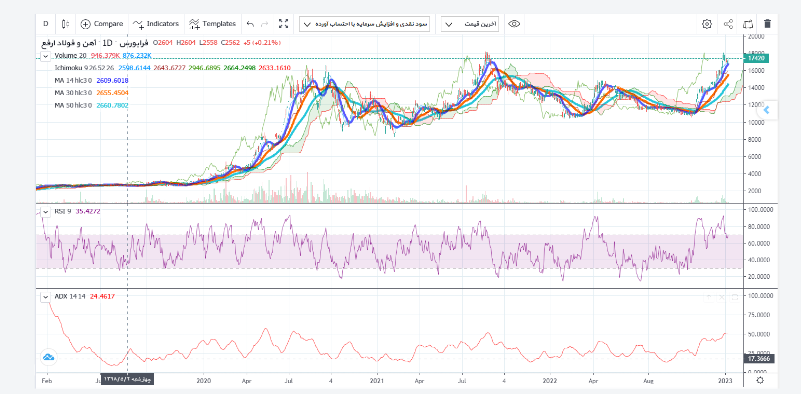Click the blue chart logo icon
This screenshot has height=394, width=801.
click(x=49, y=357)
